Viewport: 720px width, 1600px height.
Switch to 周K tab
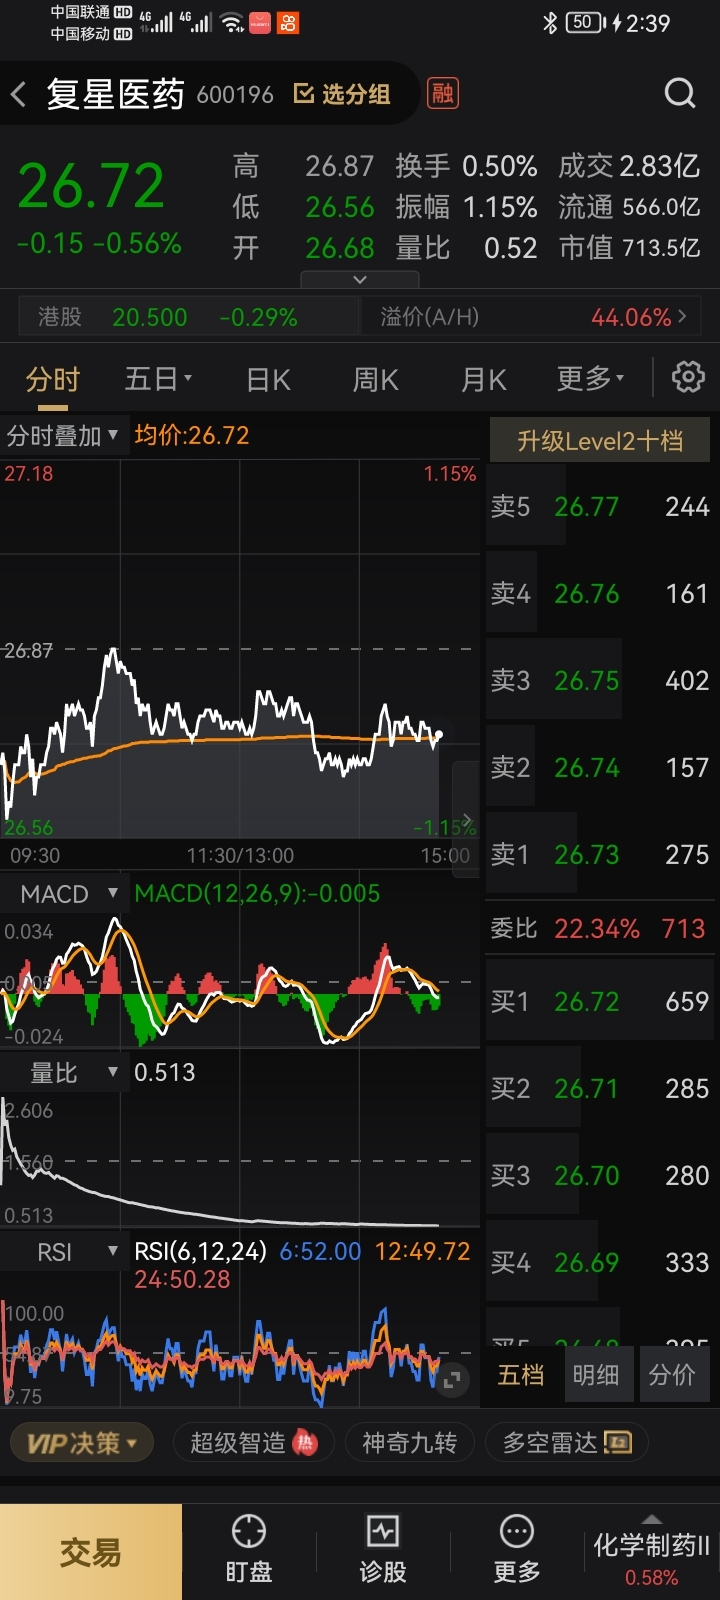pyautogui.click(x=376, y=380)
